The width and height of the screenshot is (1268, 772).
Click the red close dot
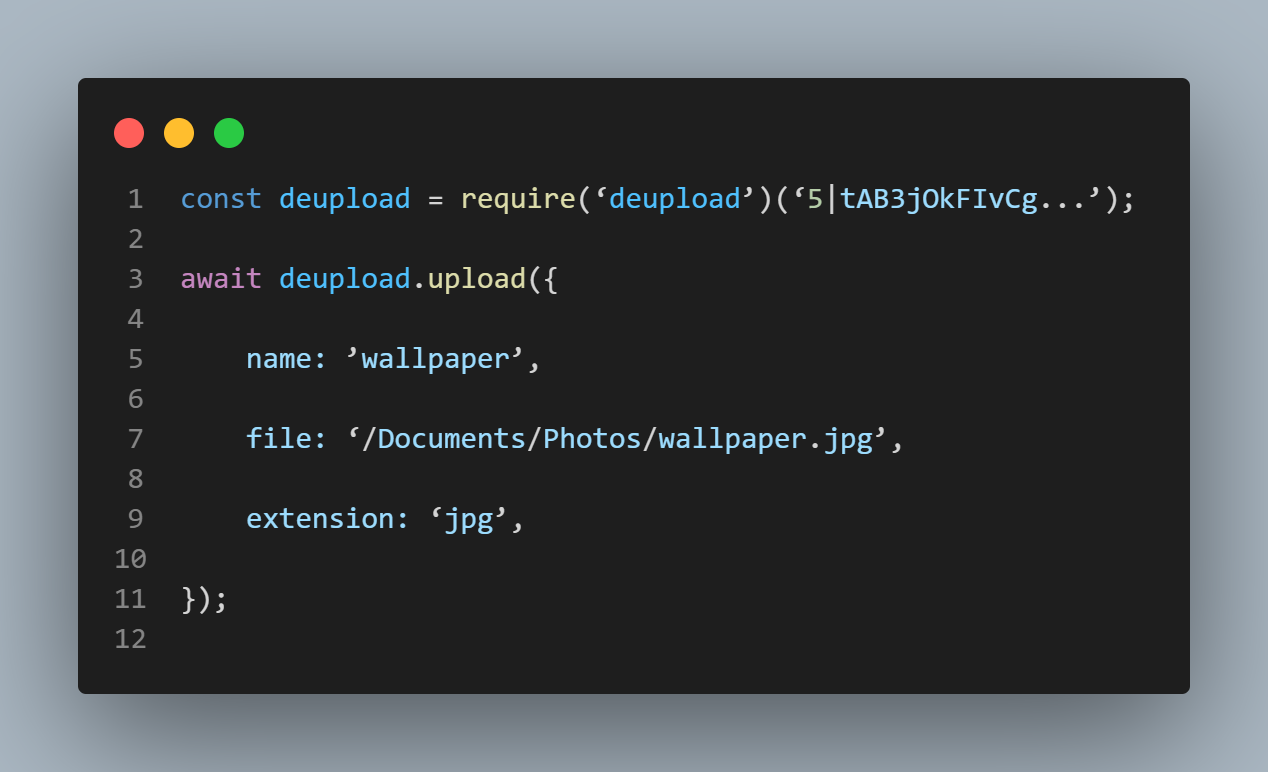[x=129, y=133]
